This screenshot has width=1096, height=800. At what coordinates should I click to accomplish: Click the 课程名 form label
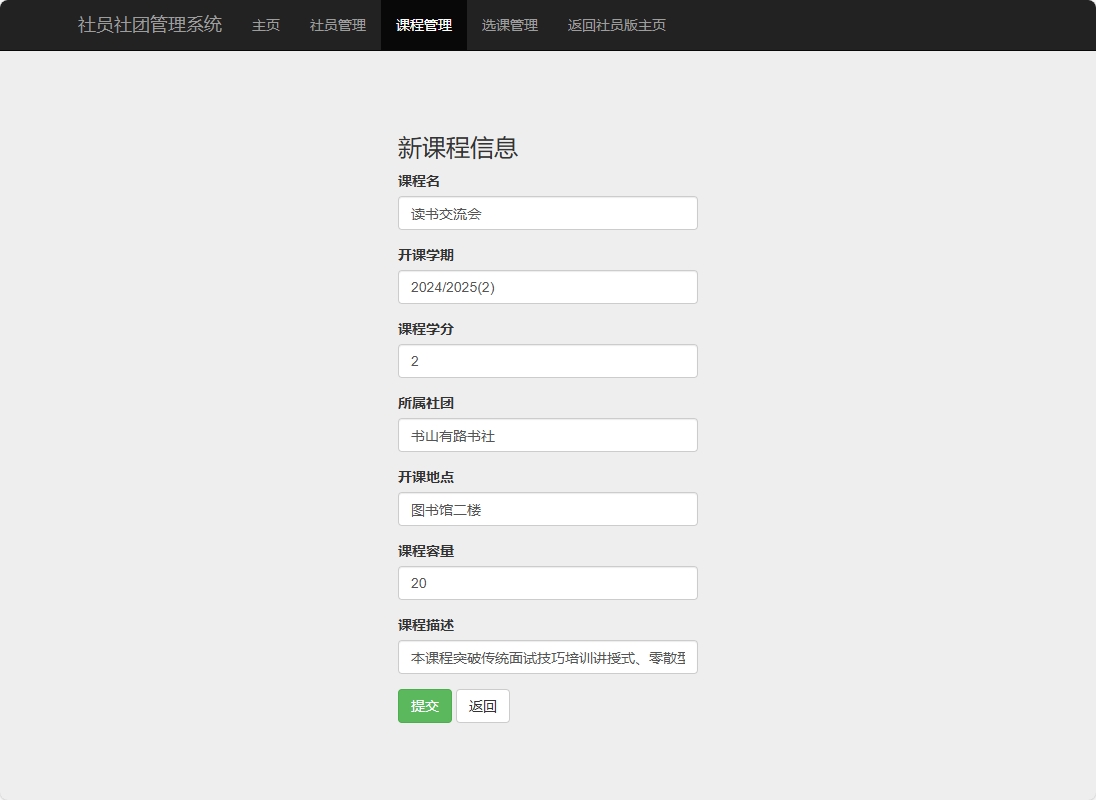click(x=420, y=181)
